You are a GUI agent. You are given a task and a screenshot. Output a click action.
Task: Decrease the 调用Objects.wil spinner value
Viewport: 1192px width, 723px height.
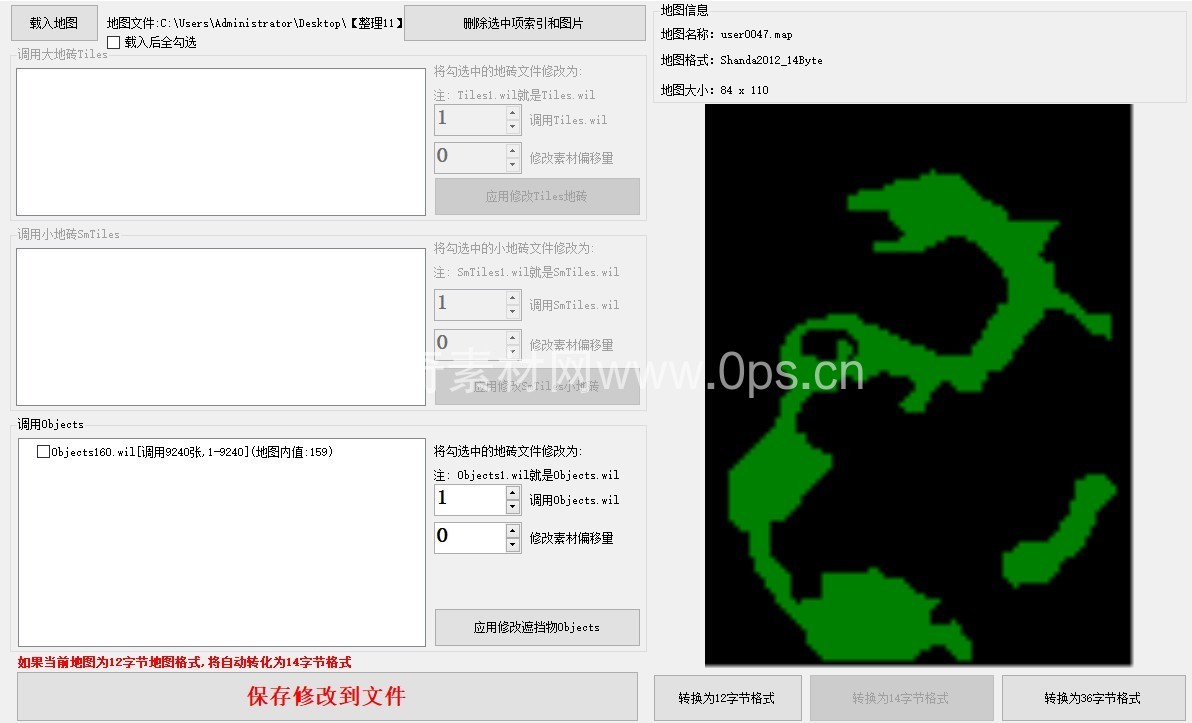pyautogui.click(x=513, y=507)
